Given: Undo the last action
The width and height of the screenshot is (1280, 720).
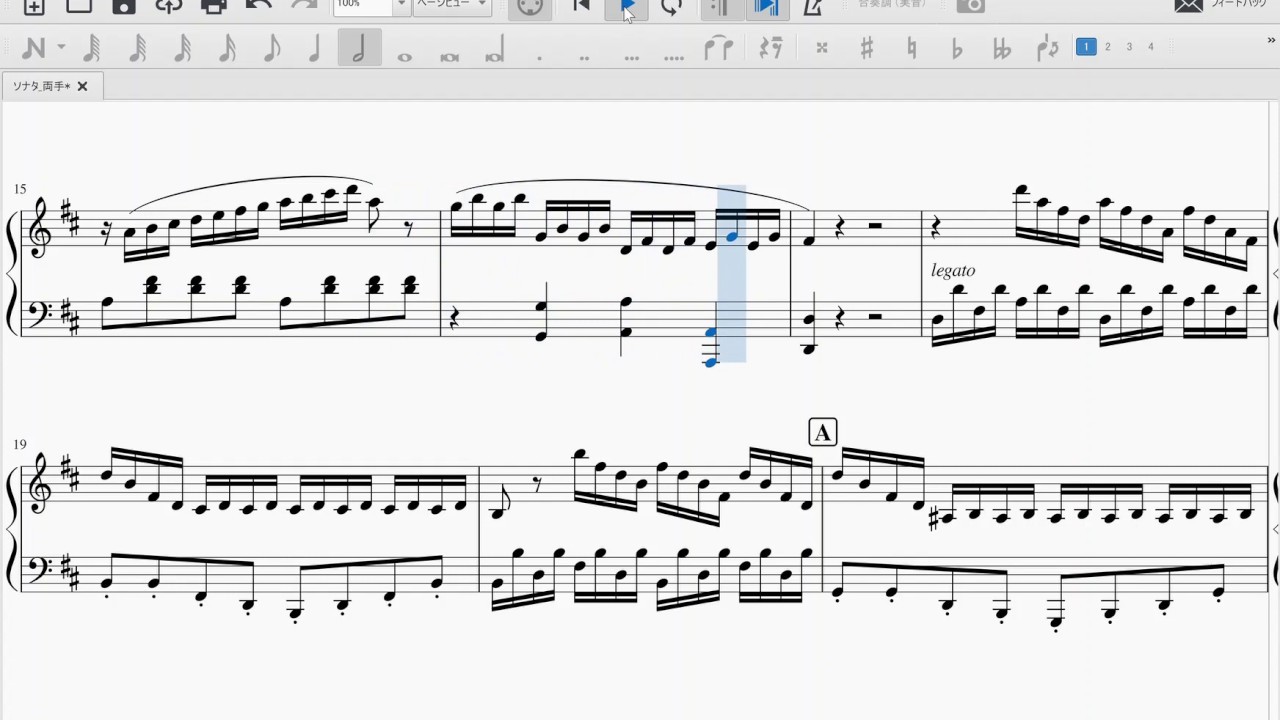Looking at the screenshot, I should pyautogui.click(x=258, y=6).
